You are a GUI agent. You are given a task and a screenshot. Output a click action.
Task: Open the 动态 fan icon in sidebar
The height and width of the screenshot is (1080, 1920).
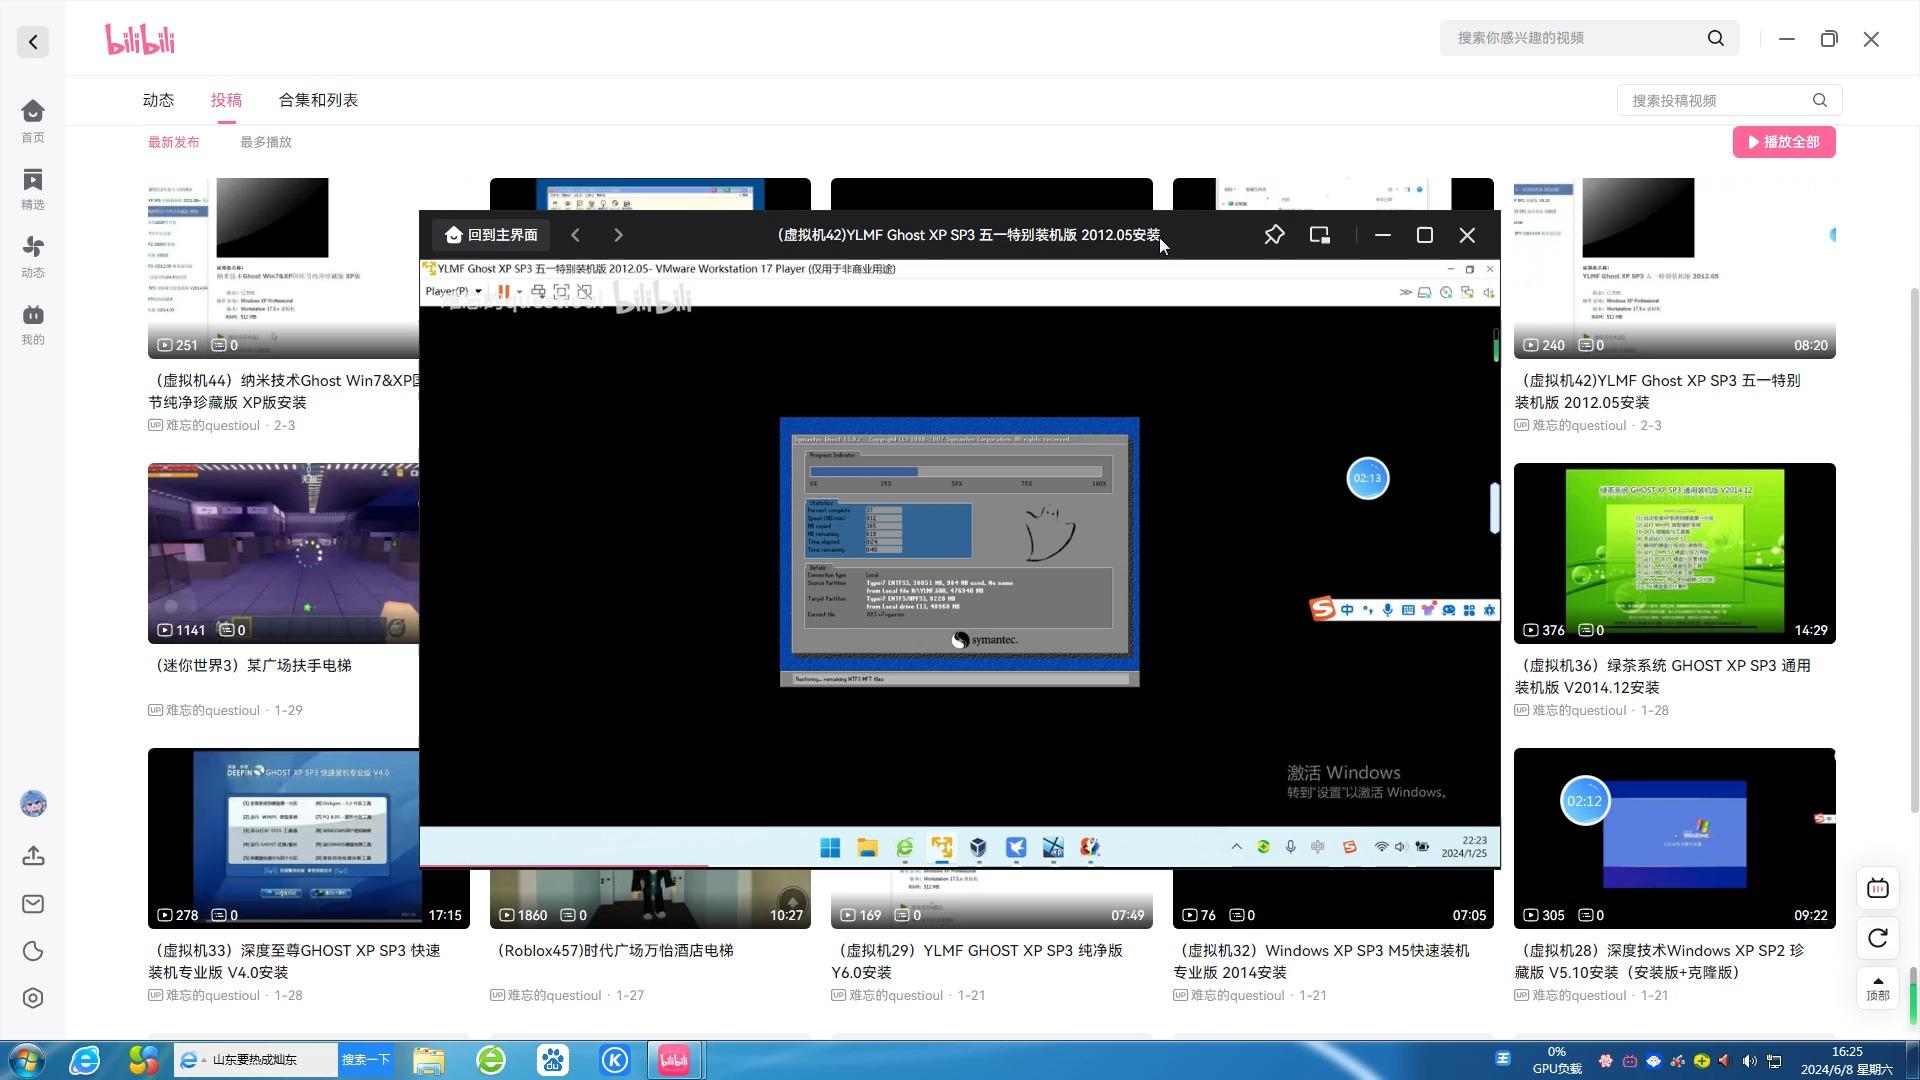pos(33,256)
